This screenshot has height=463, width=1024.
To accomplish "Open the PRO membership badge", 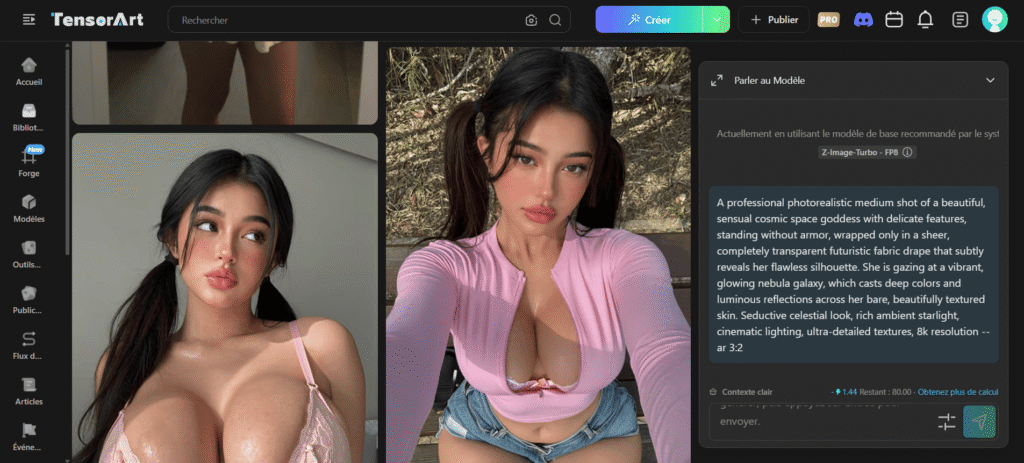I will click(829, 20).
